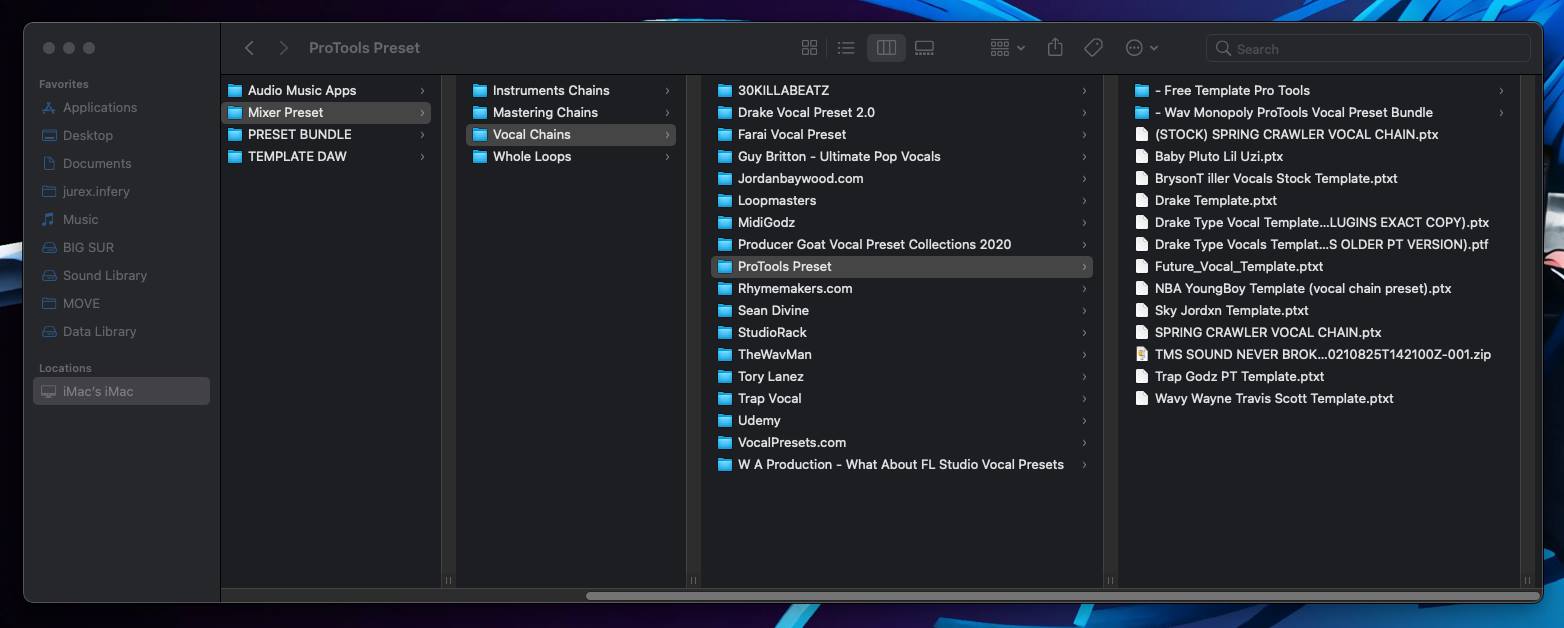Image resolution: width=1564 pixels, height=628 pixels.
Task: Select the VocalPresets.com folder
Action: click(902, 442)
